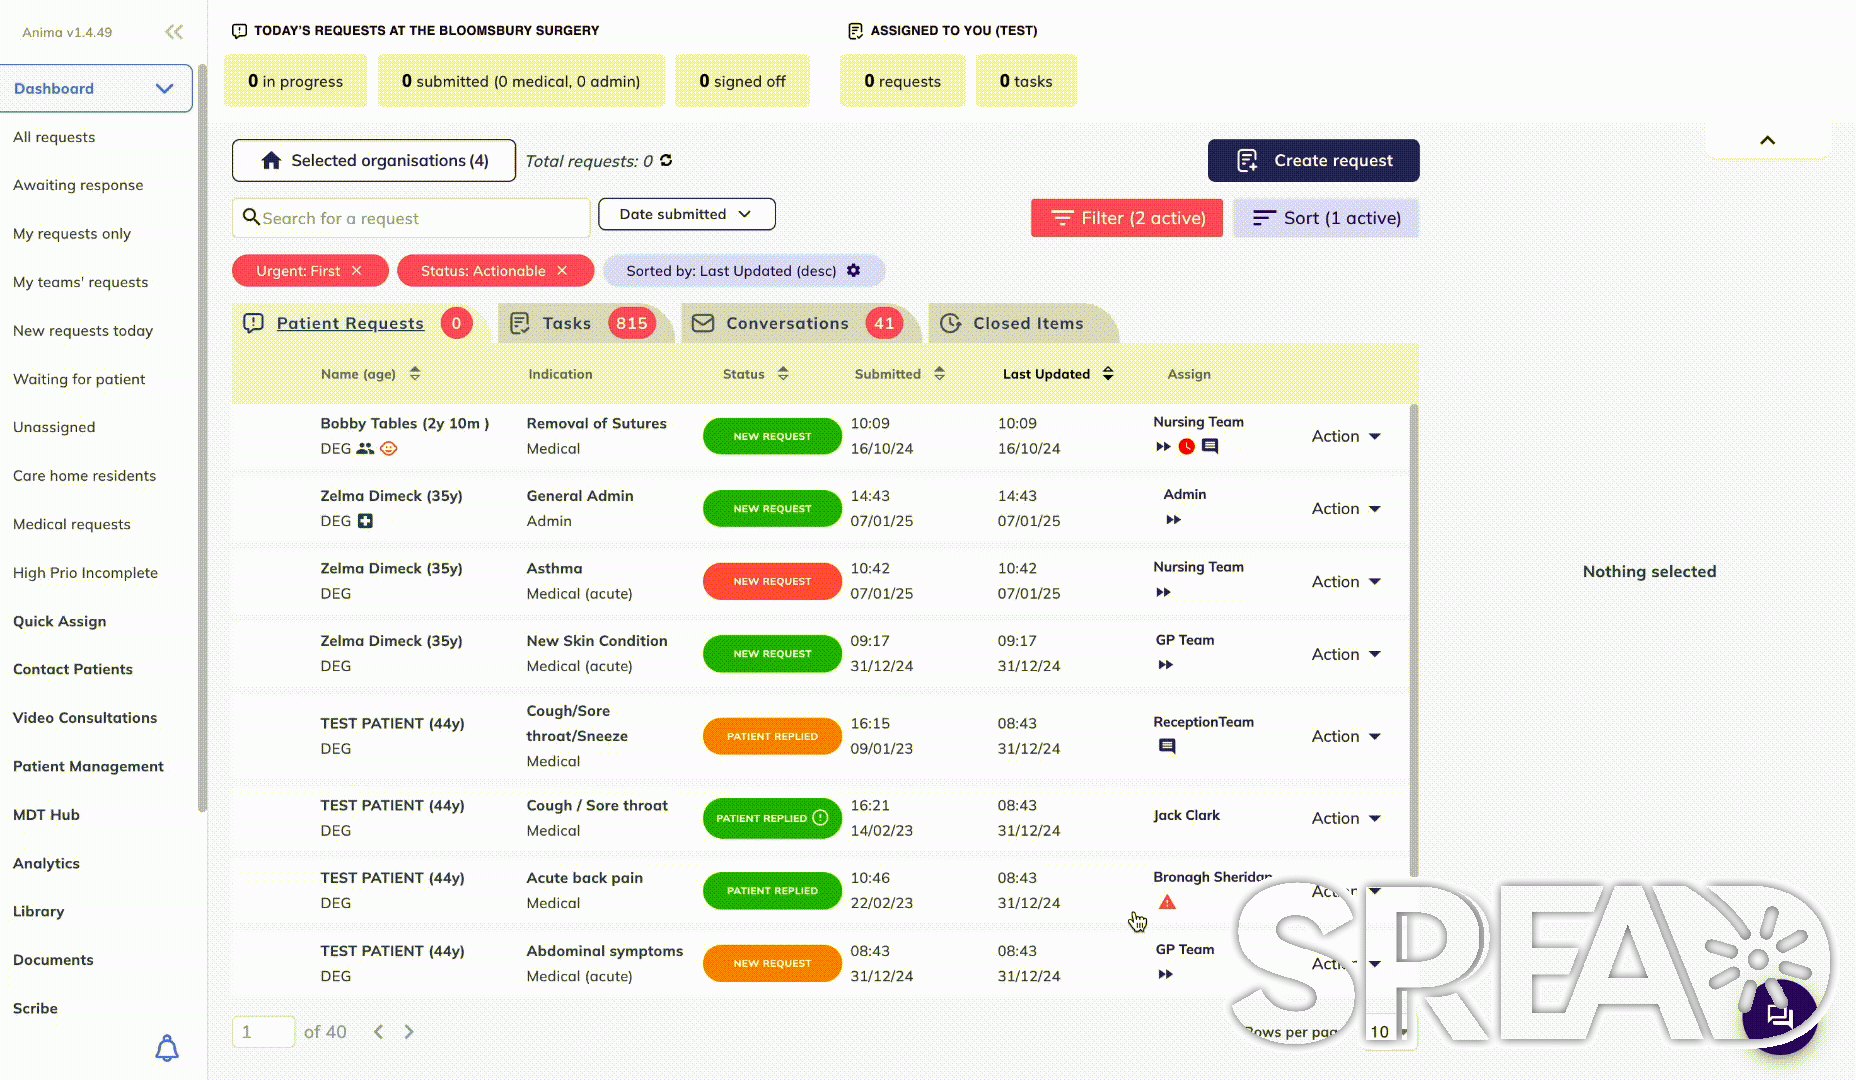Refresh total requests count icon

666,160
